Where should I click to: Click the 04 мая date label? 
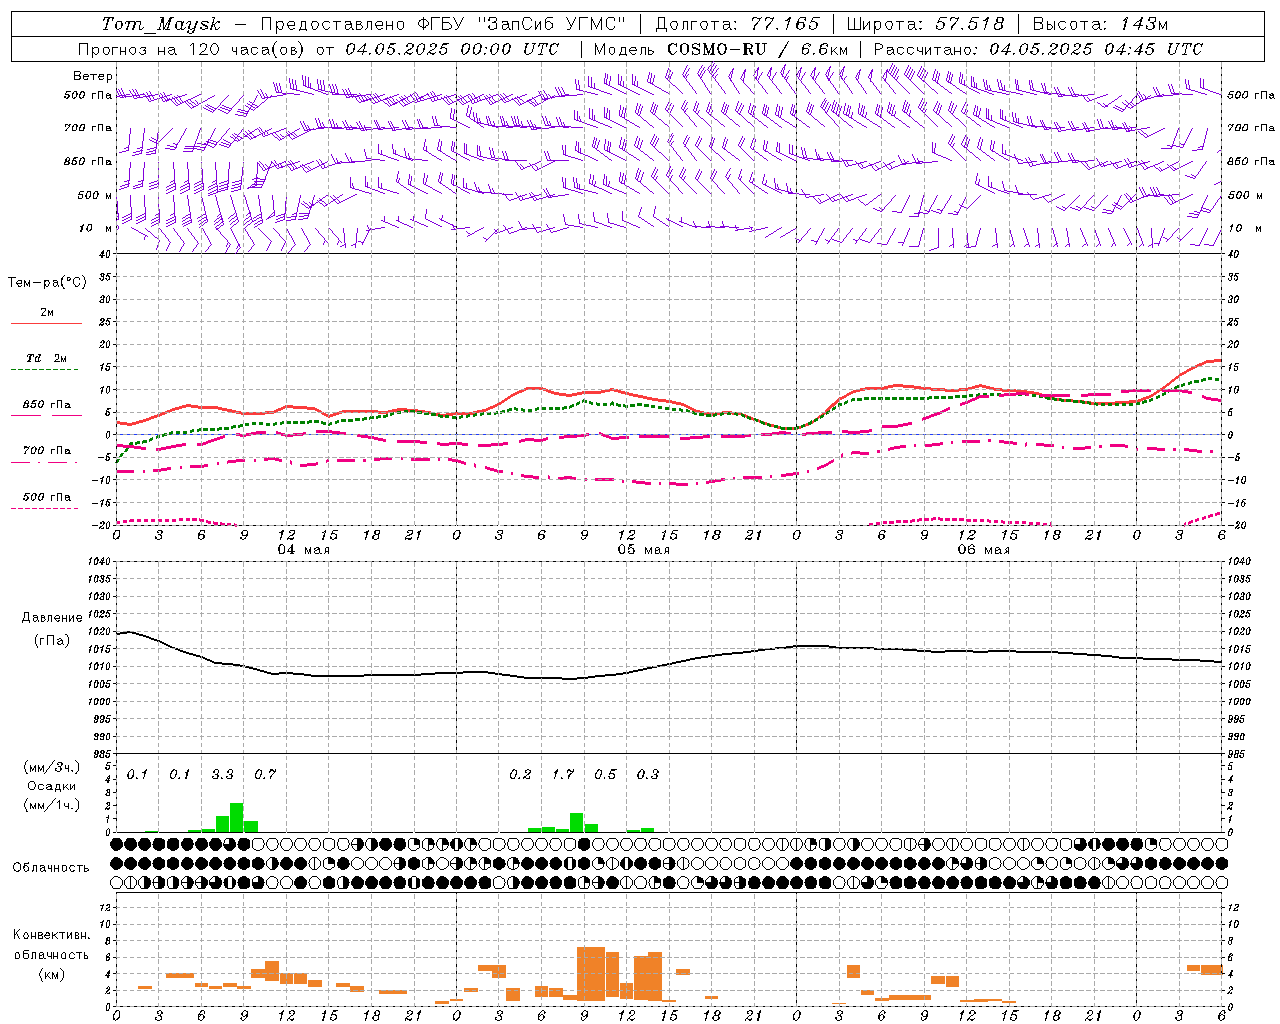pyautogui.click(x=303, y=550)
